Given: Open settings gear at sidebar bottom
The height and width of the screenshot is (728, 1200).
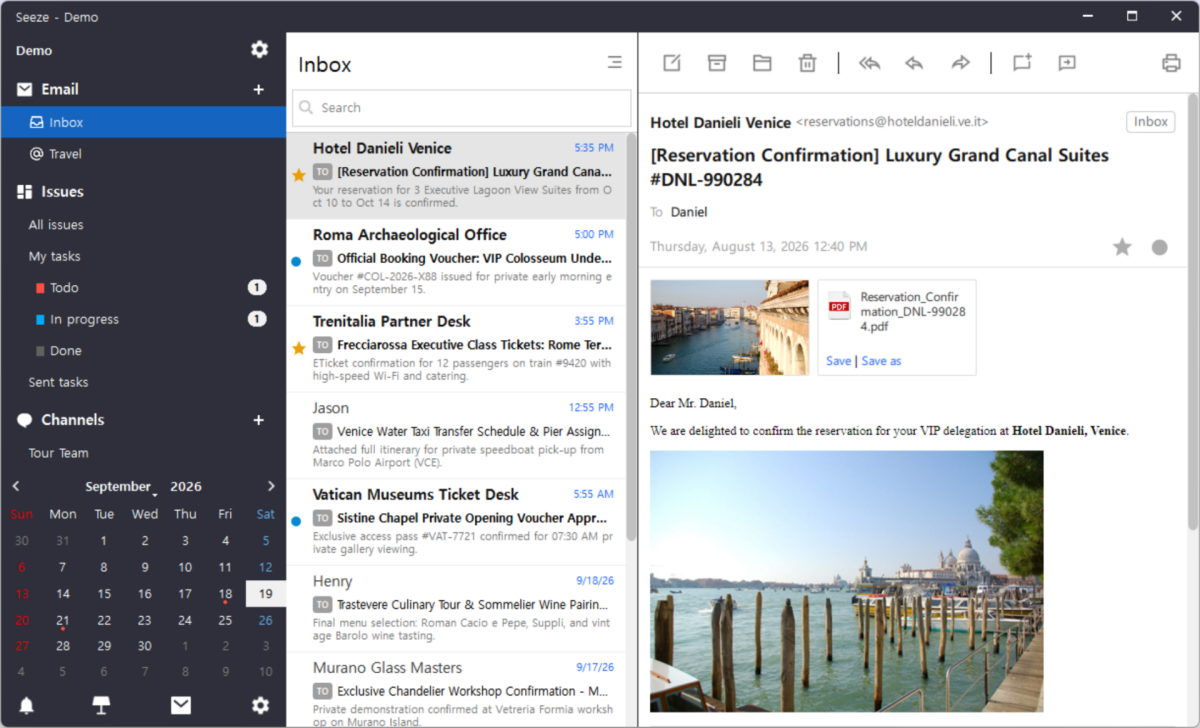Looking at the screenshot, I should click(260, 706).
